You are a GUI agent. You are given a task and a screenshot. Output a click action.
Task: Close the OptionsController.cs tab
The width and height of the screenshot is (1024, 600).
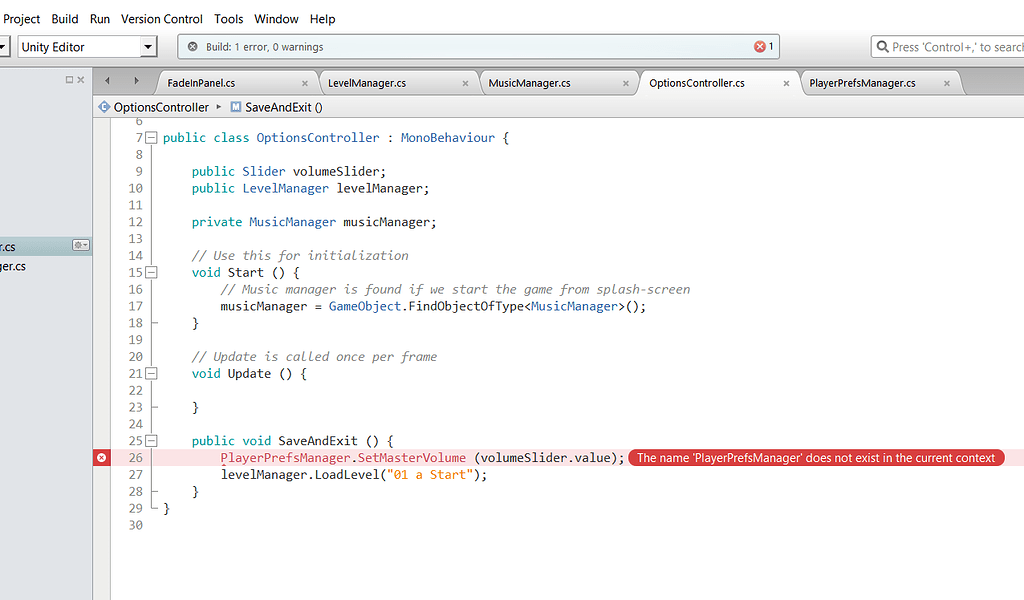pyautogui.click(x=786, y=84)
